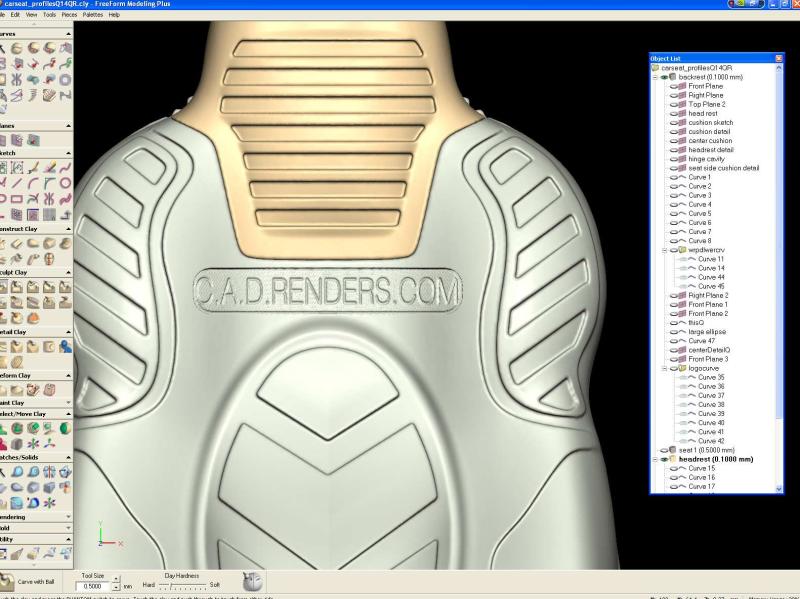Open the View menu
Screen dimensions: 800x599
pos(32,15)
